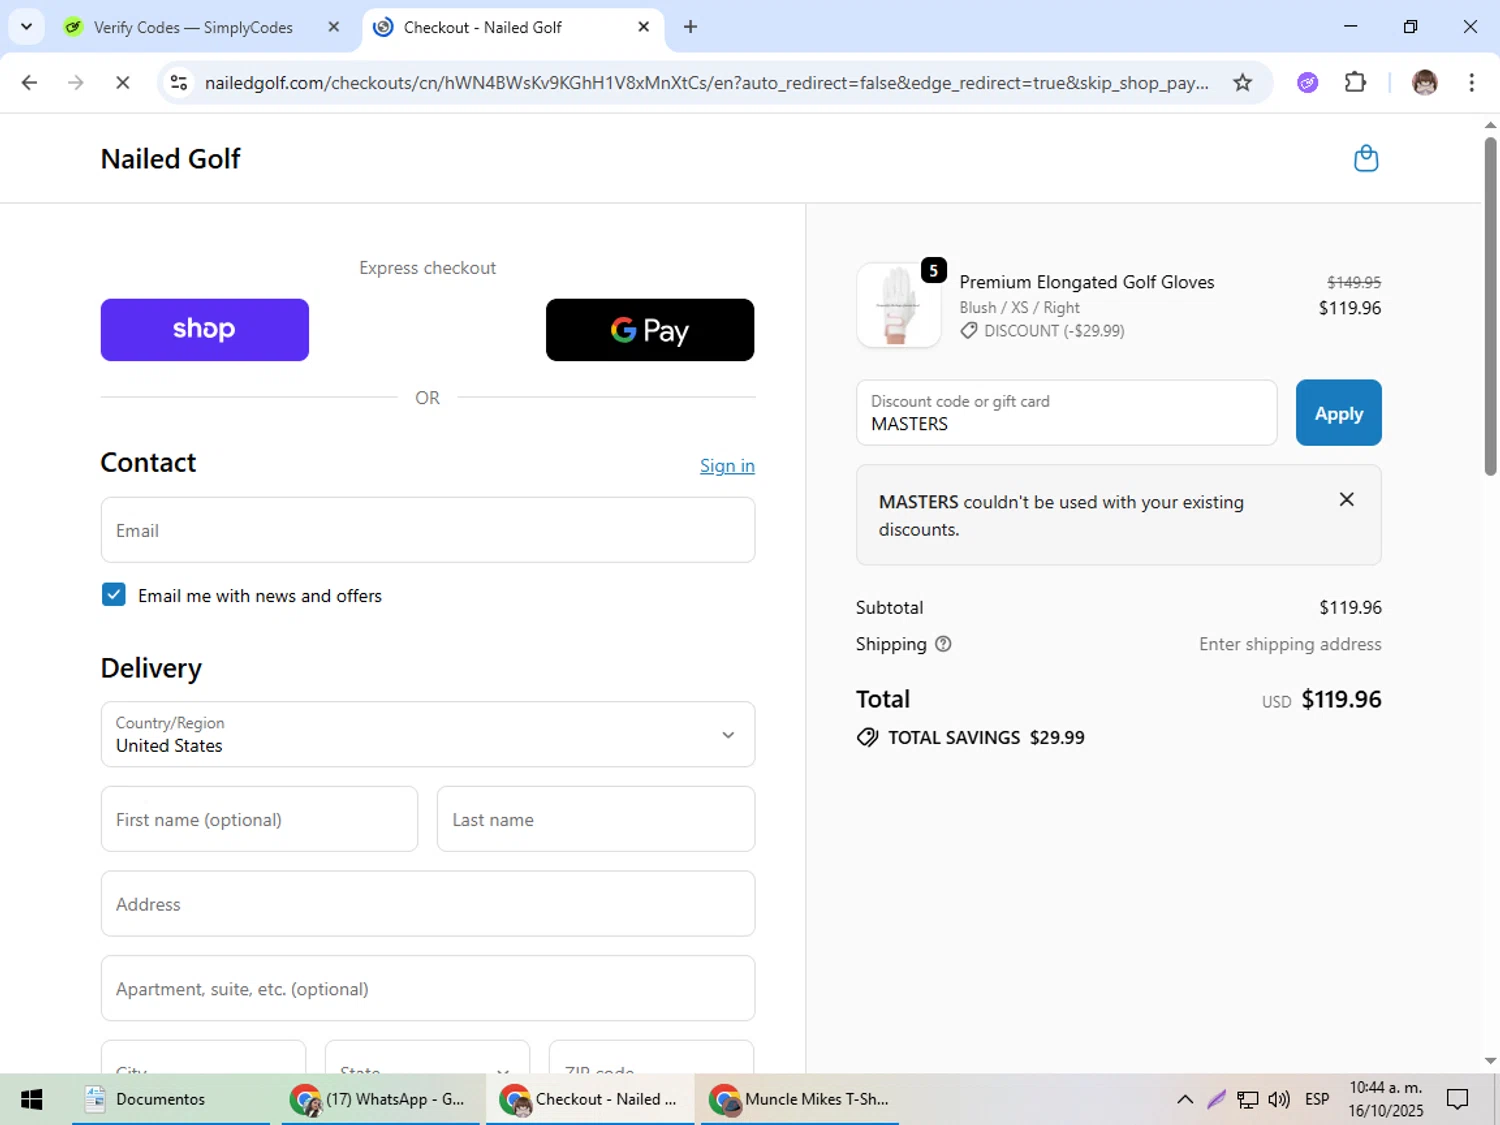Open the notification center icon

(x=1457, y=1099)
